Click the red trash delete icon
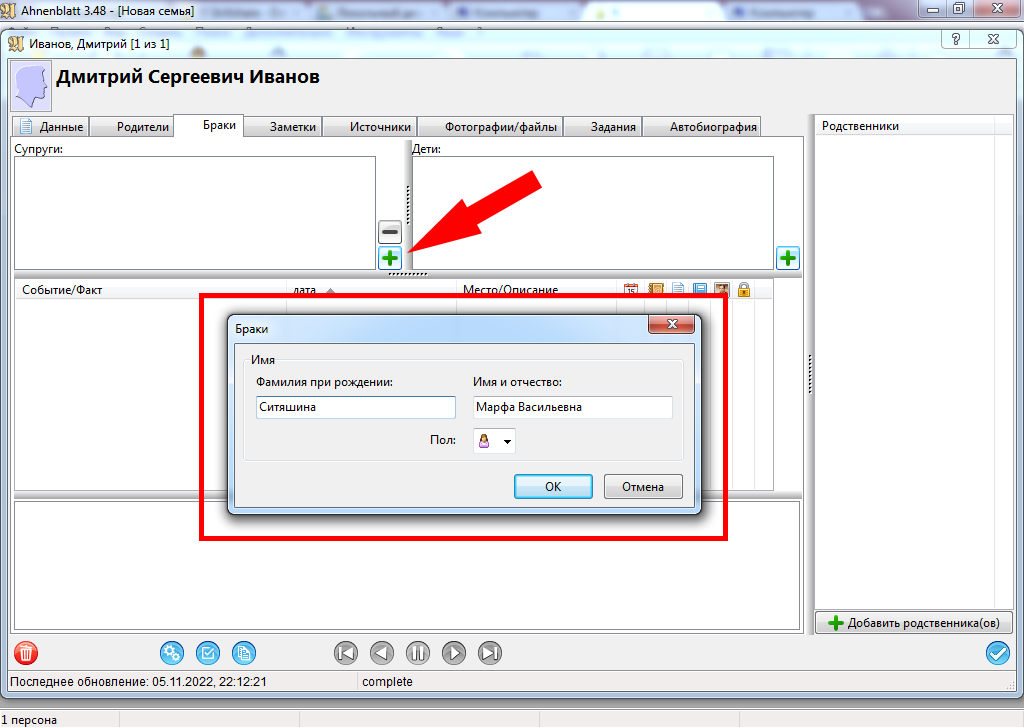The width and height of the screenshot is (1024, 728). (26, 653)
